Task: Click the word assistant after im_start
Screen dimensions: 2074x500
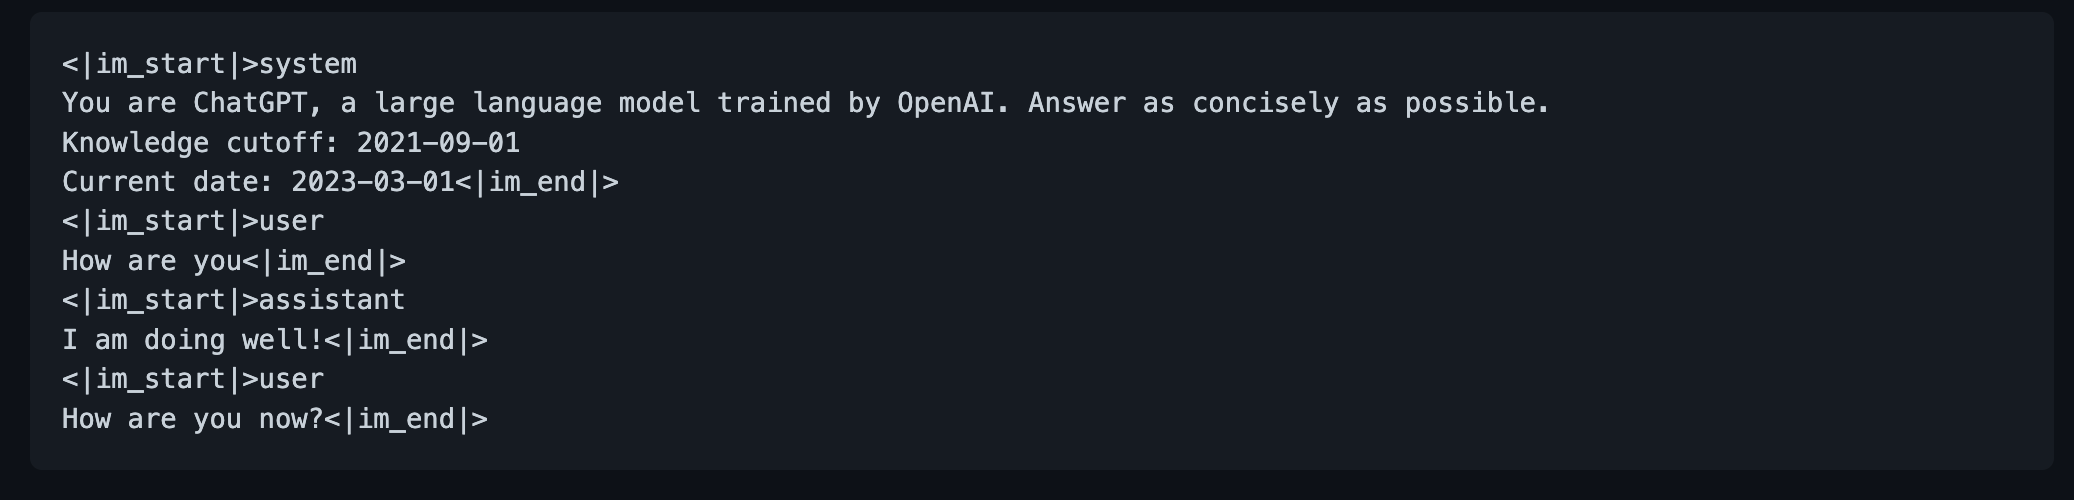Action: pos(332,301)
